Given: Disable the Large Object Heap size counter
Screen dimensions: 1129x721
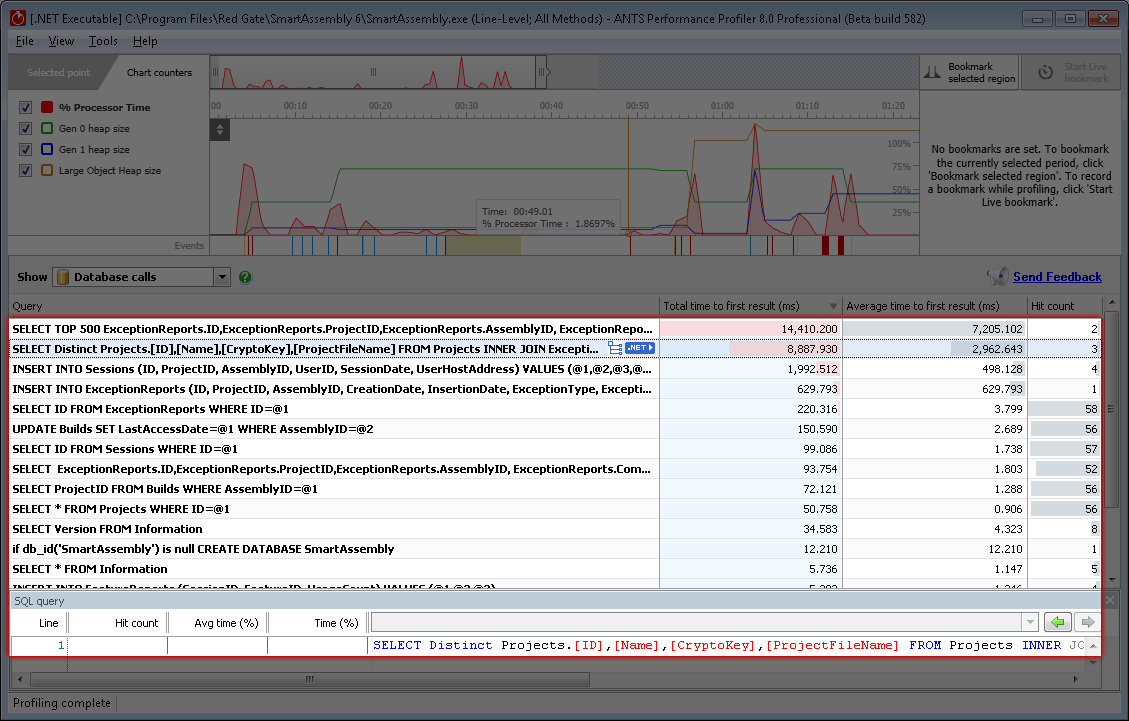Looking at the screenshot, I should click(x=26, y=170).
